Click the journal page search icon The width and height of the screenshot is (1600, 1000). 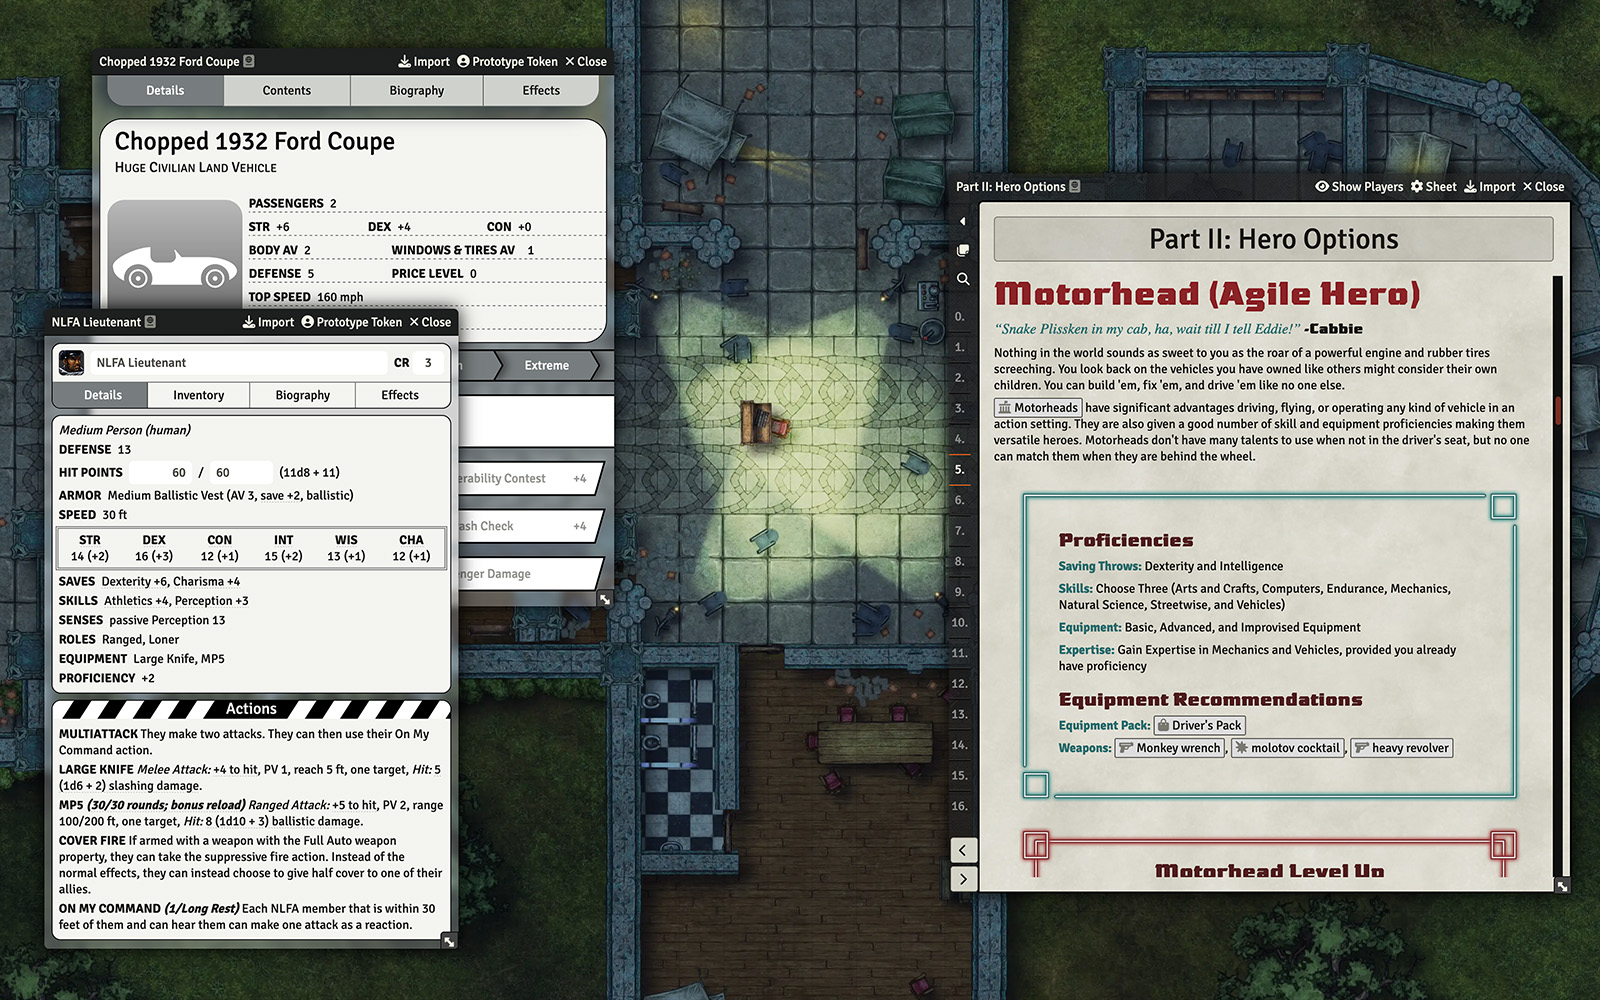[x=962, y=279]
